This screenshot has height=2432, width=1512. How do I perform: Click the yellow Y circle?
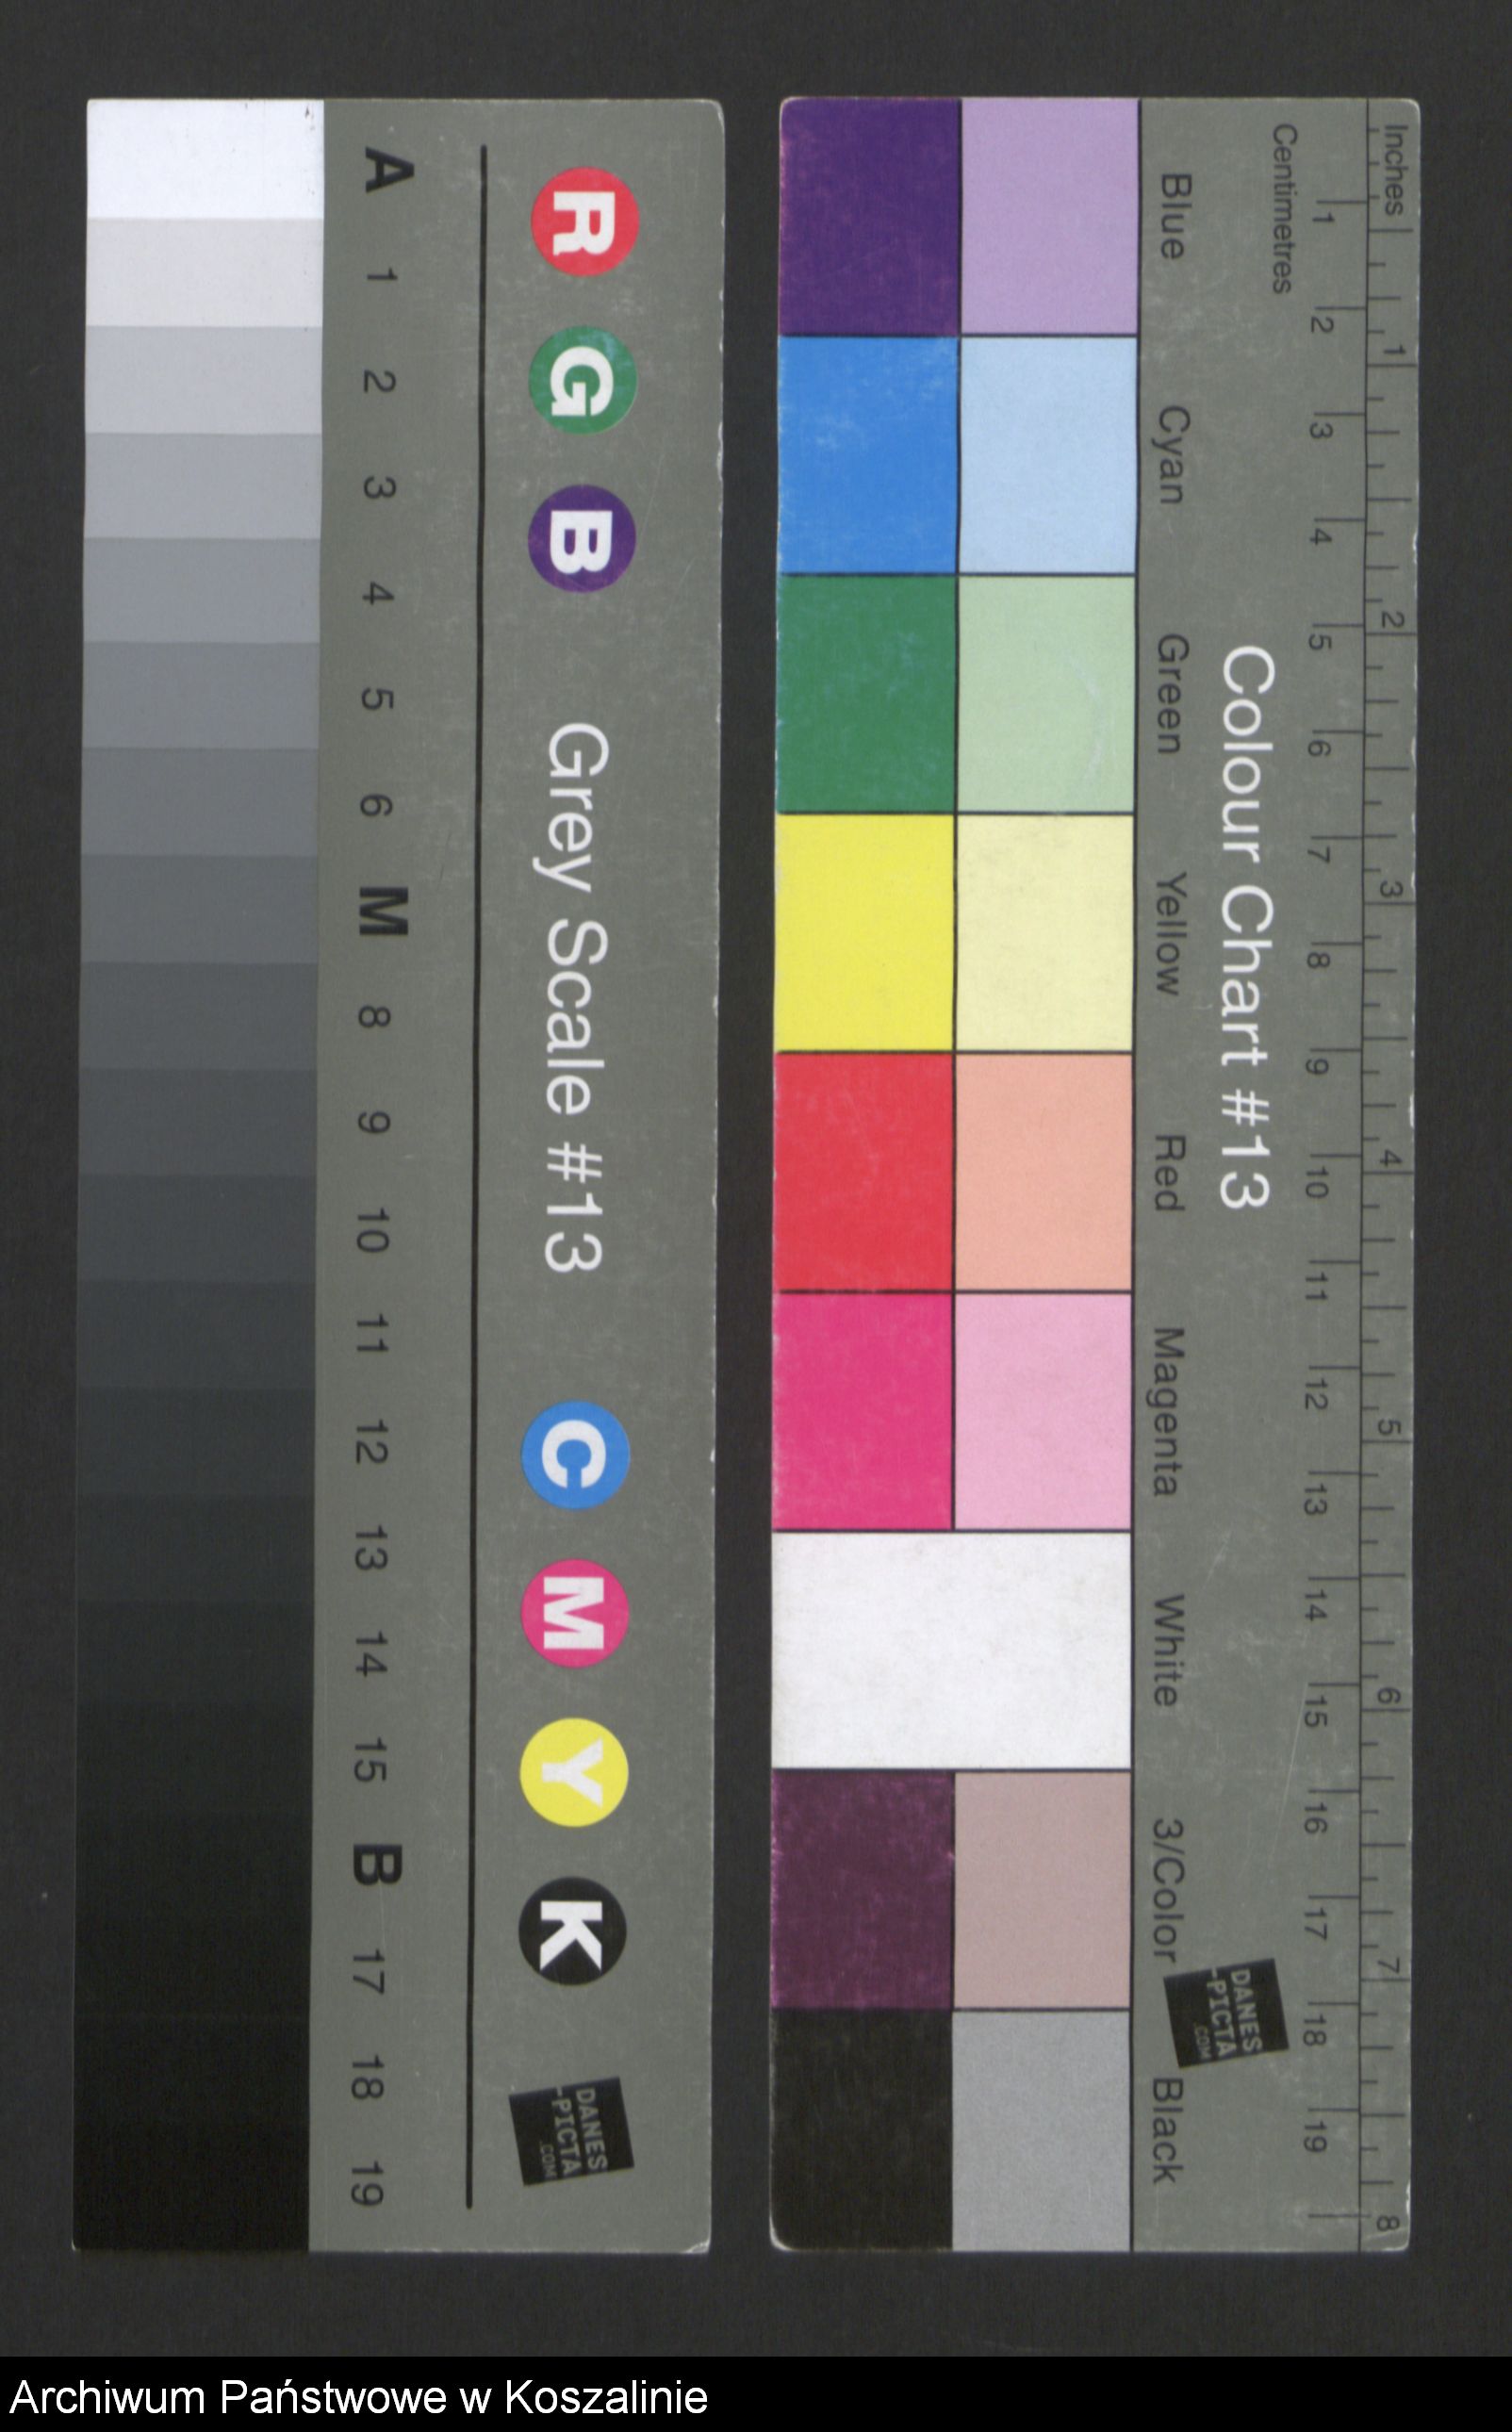pyautogui.click(x=574, y=1772)
